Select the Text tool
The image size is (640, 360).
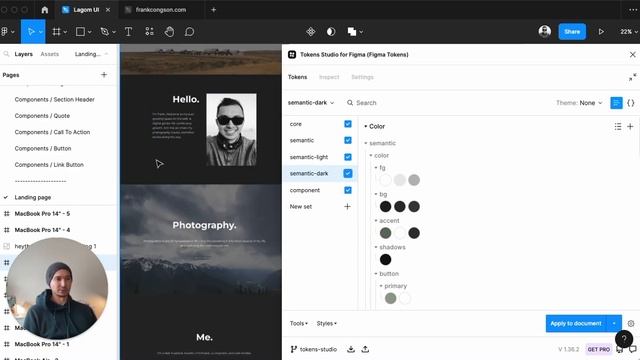[128, 31]
